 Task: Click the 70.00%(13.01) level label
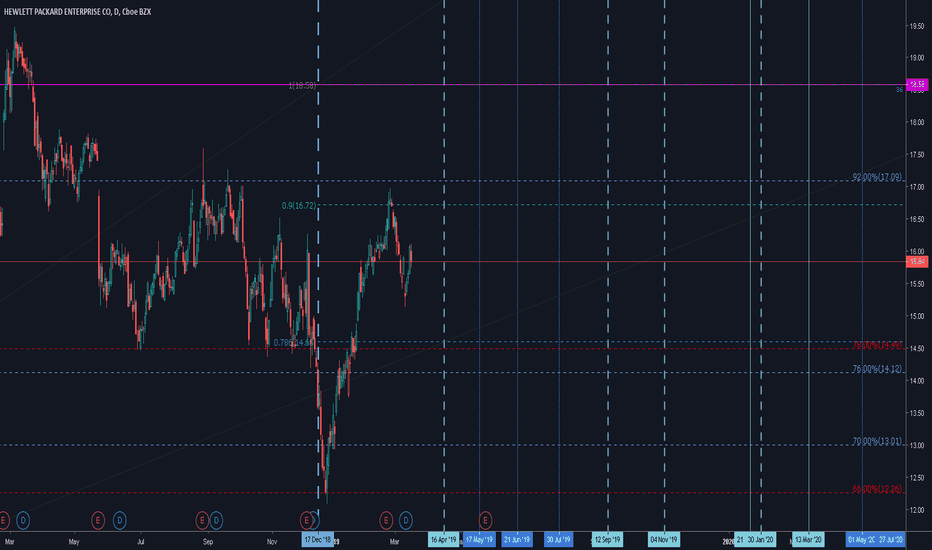click(877, 442)
